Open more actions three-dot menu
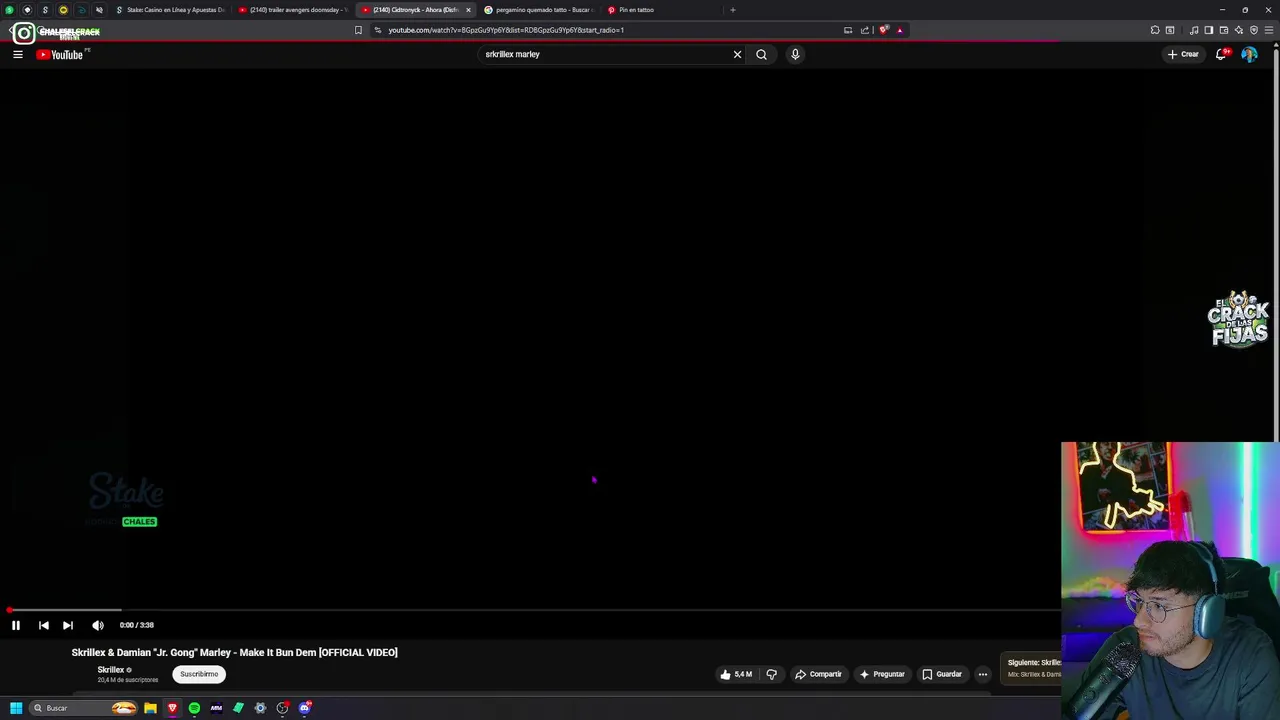The height and width of the screenshot is (720, 1280). click(x=983, y=674)
